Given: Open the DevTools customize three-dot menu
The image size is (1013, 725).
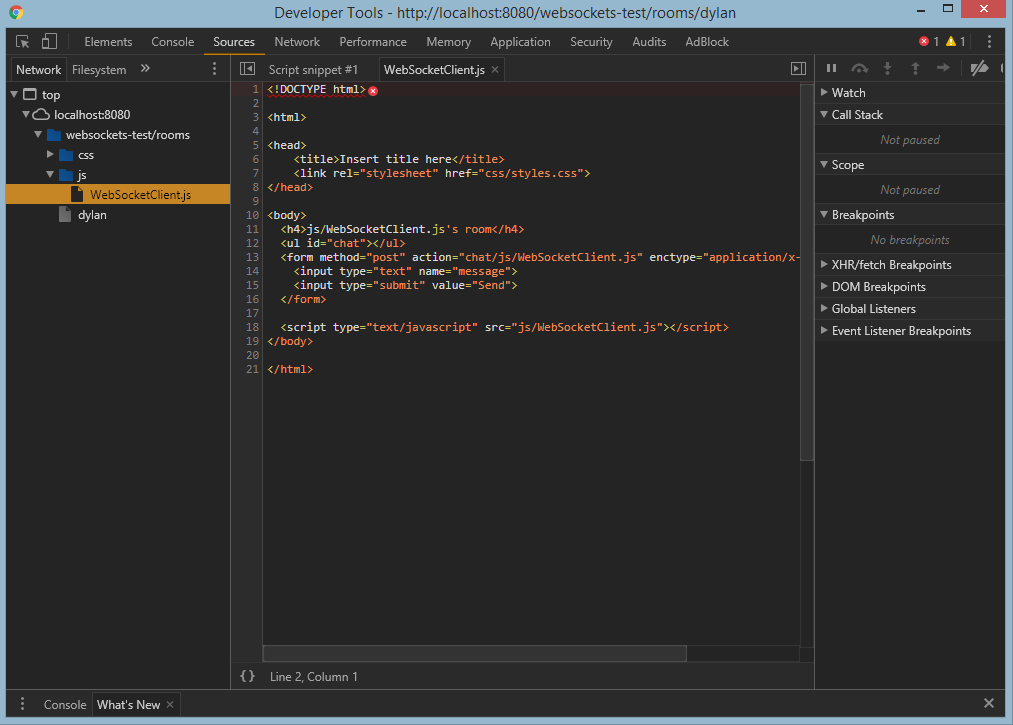Looking at the screenshot, I should coord(989,42).
